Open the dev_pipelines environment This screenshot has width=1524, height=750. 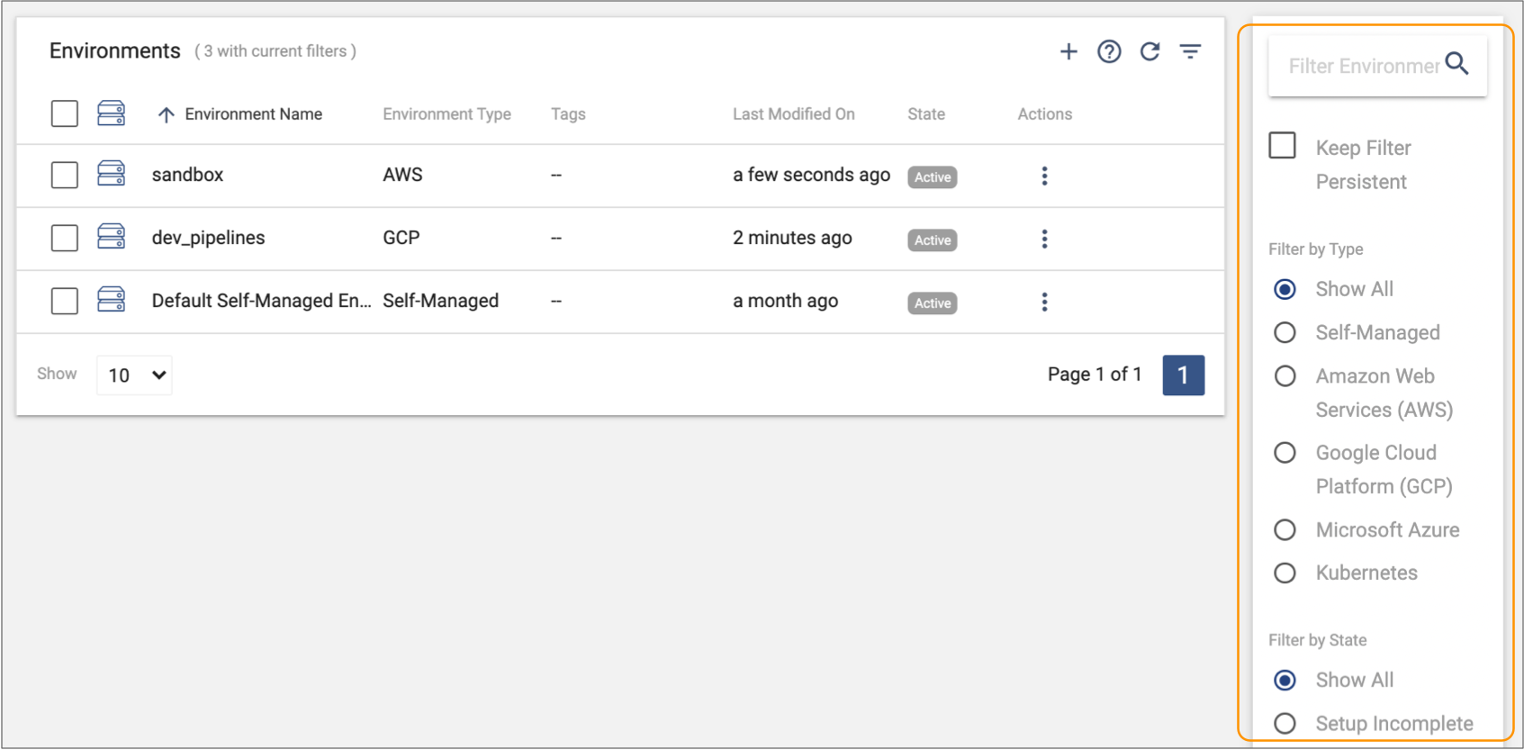[208, 238]
